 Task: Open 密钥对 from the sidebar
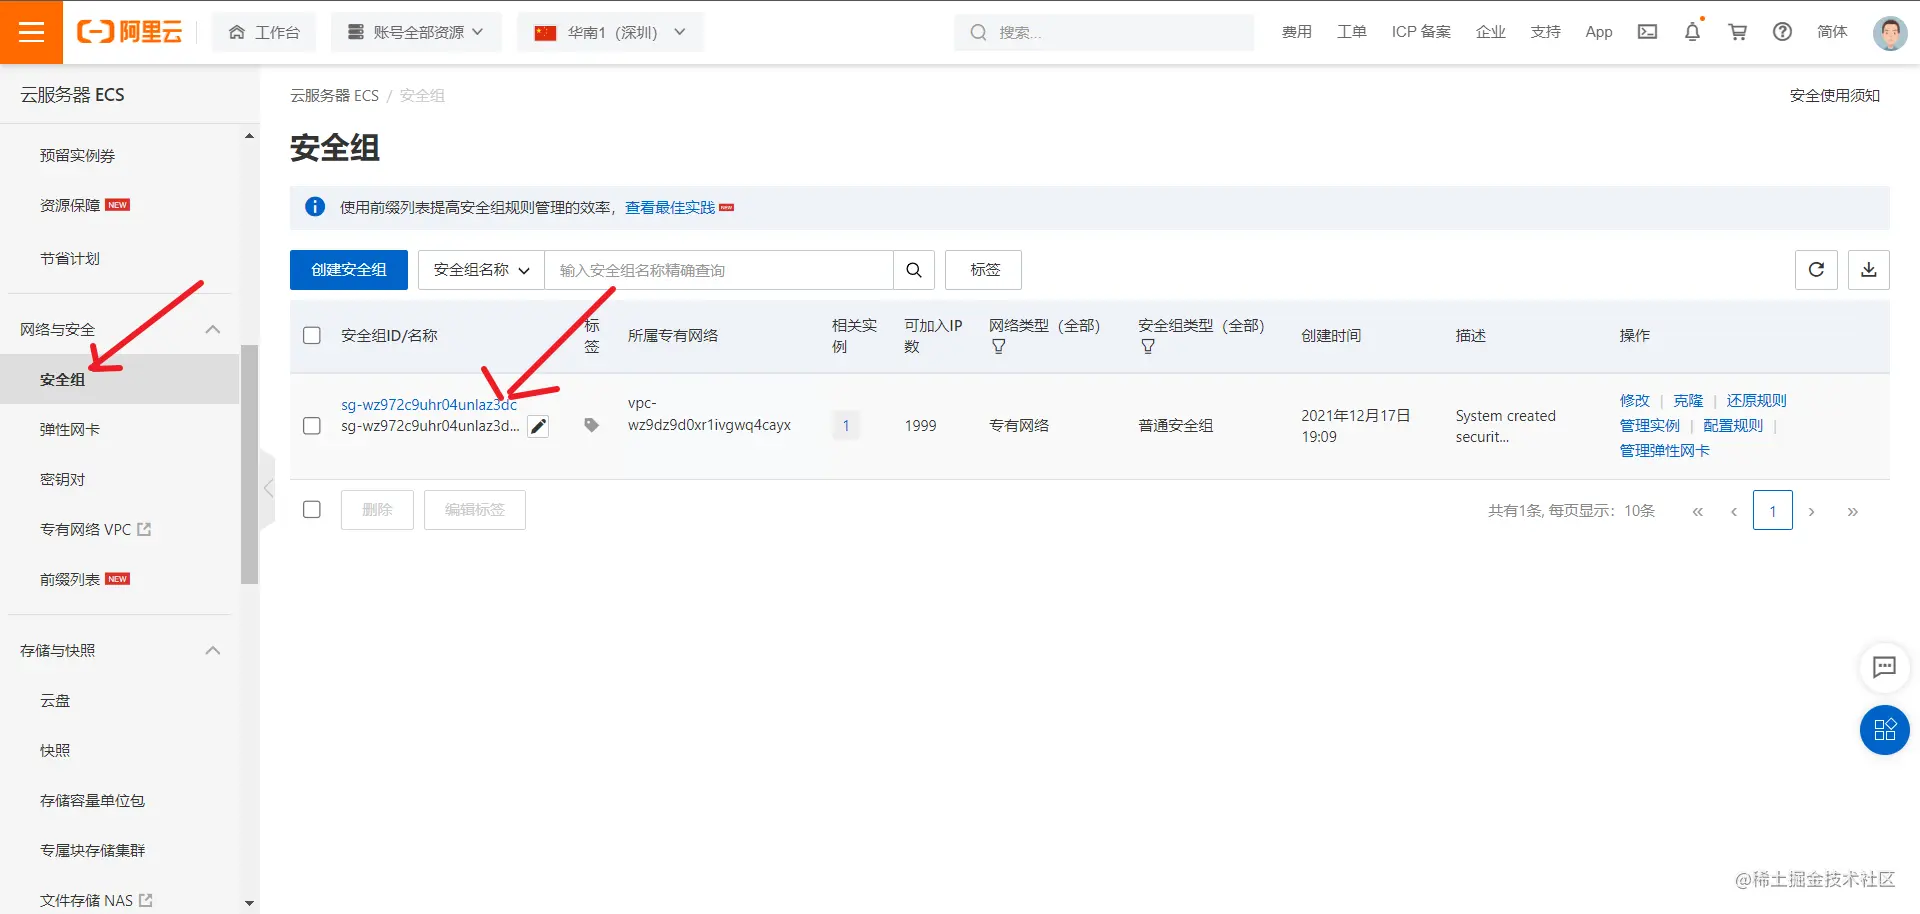(63, 479)
